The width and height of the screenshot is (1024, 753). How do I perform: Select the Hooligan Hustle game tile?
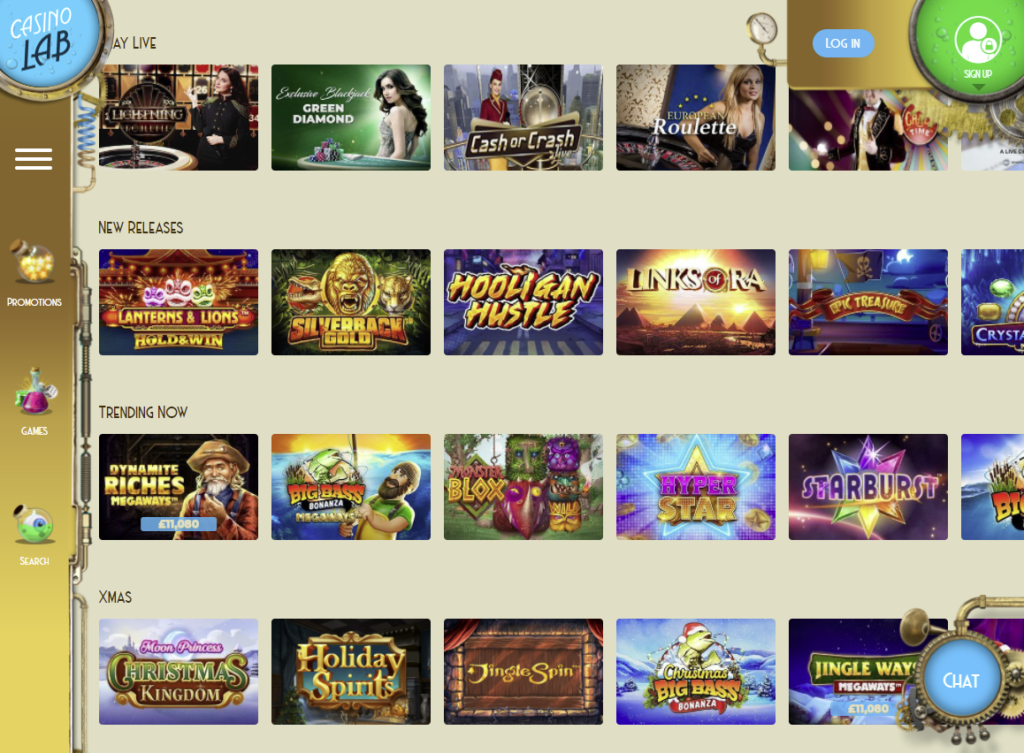click(x=523, y=302)
